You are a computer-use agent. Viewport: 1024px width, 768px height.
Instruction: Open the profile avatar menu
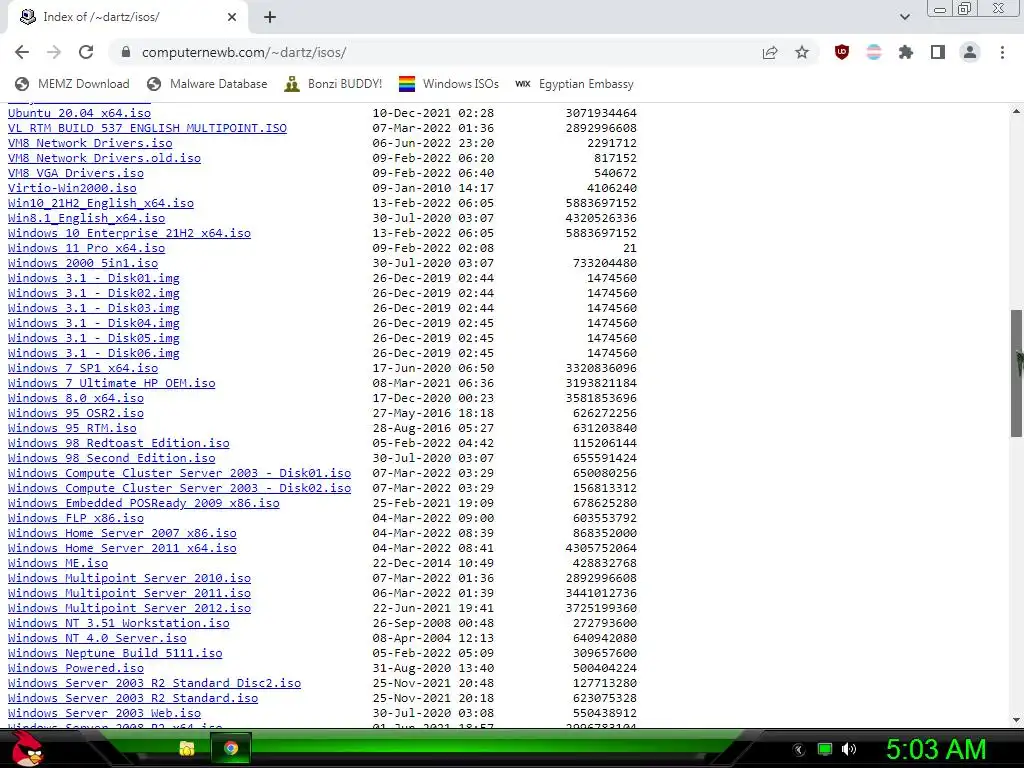click(970, 52)
